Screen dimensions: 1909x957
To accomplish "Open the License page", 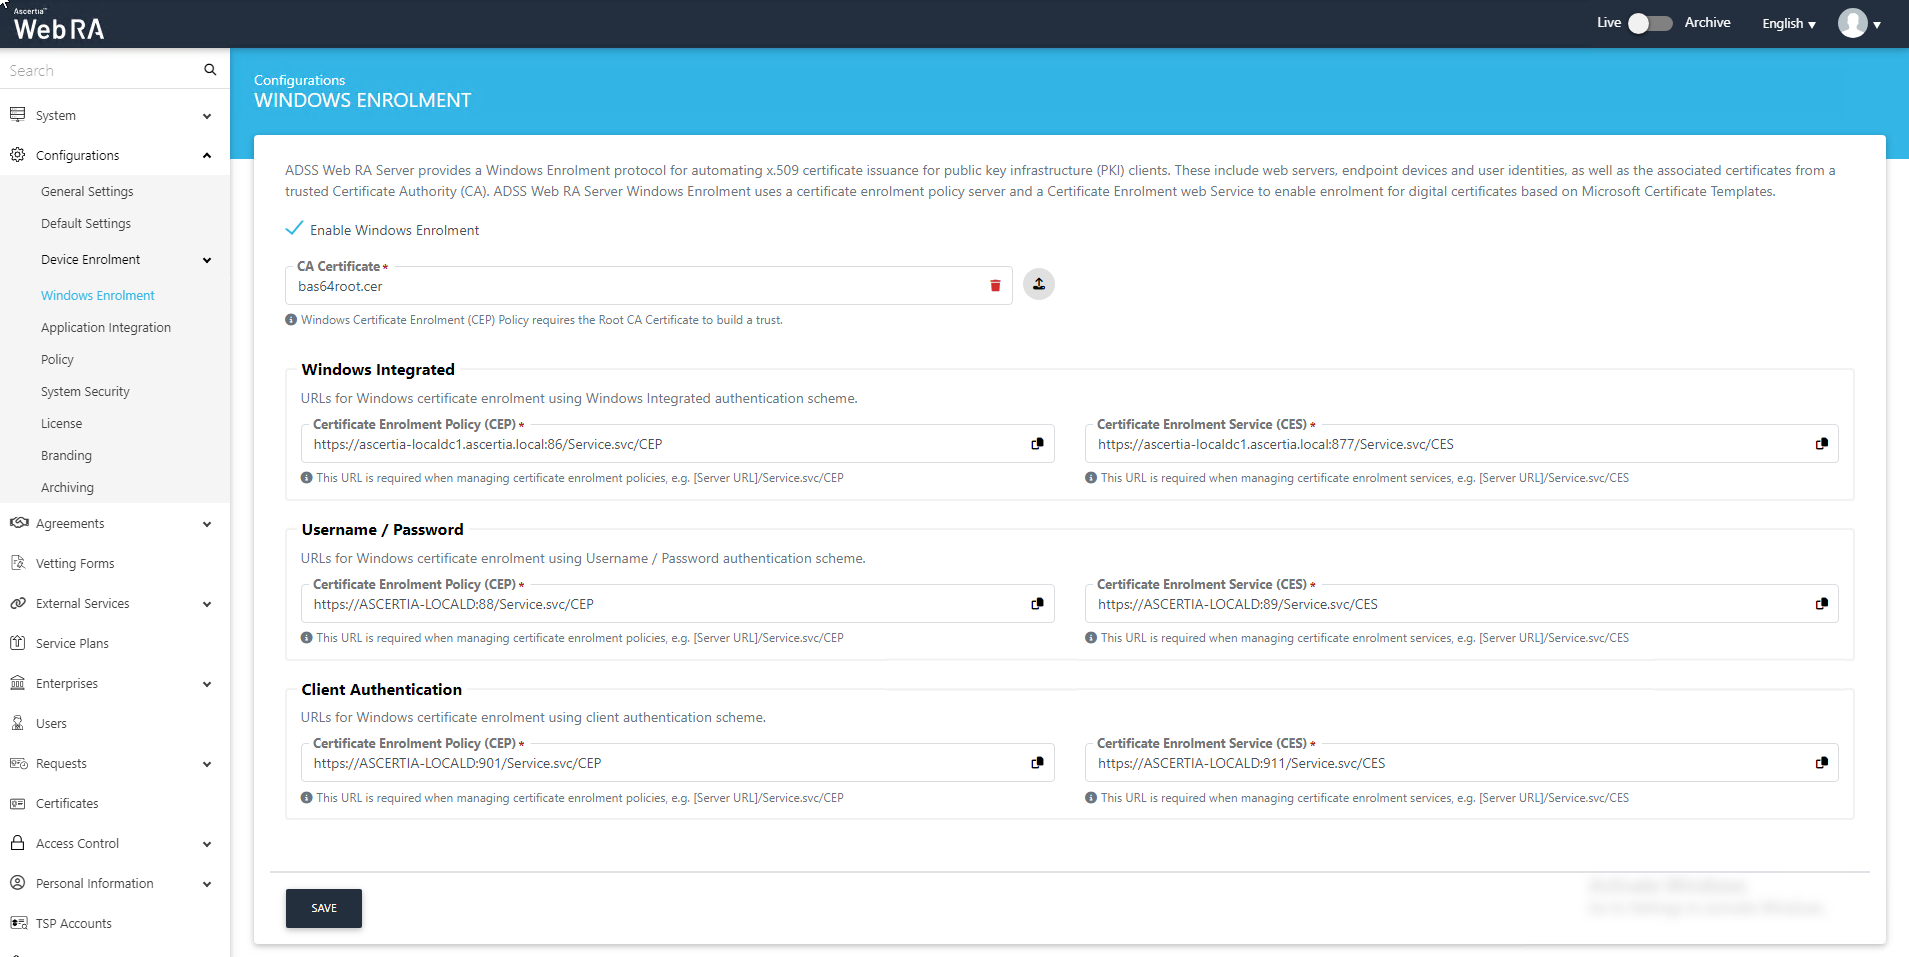I will point(61,423).
